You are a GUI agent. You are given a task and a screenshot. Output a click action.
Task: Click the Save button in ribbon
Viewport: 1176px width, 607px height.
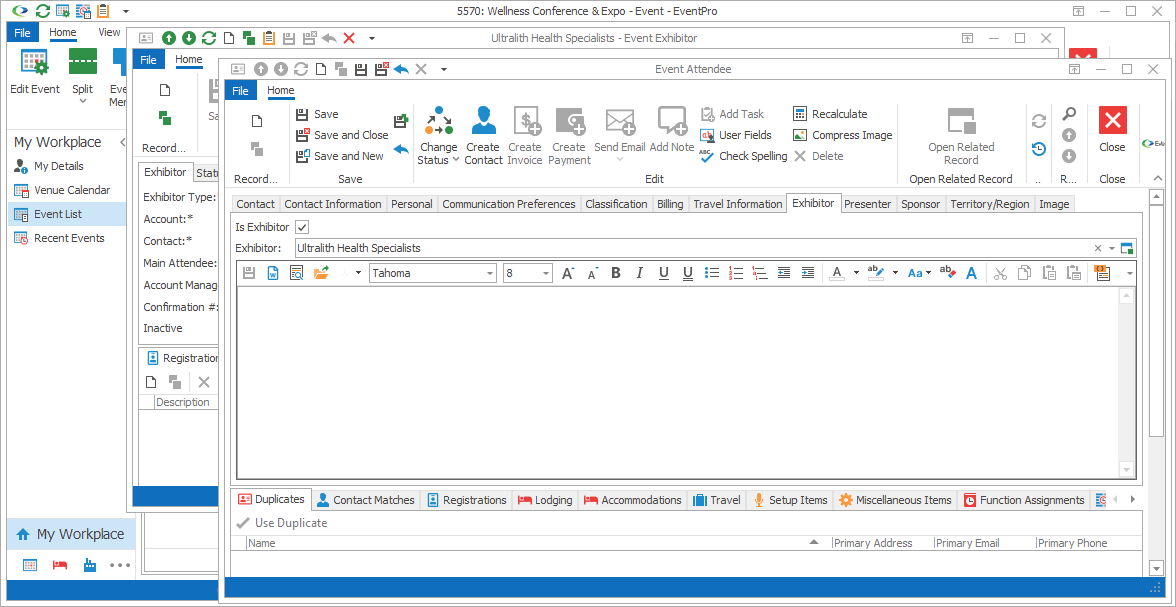(x=317, y=114)
